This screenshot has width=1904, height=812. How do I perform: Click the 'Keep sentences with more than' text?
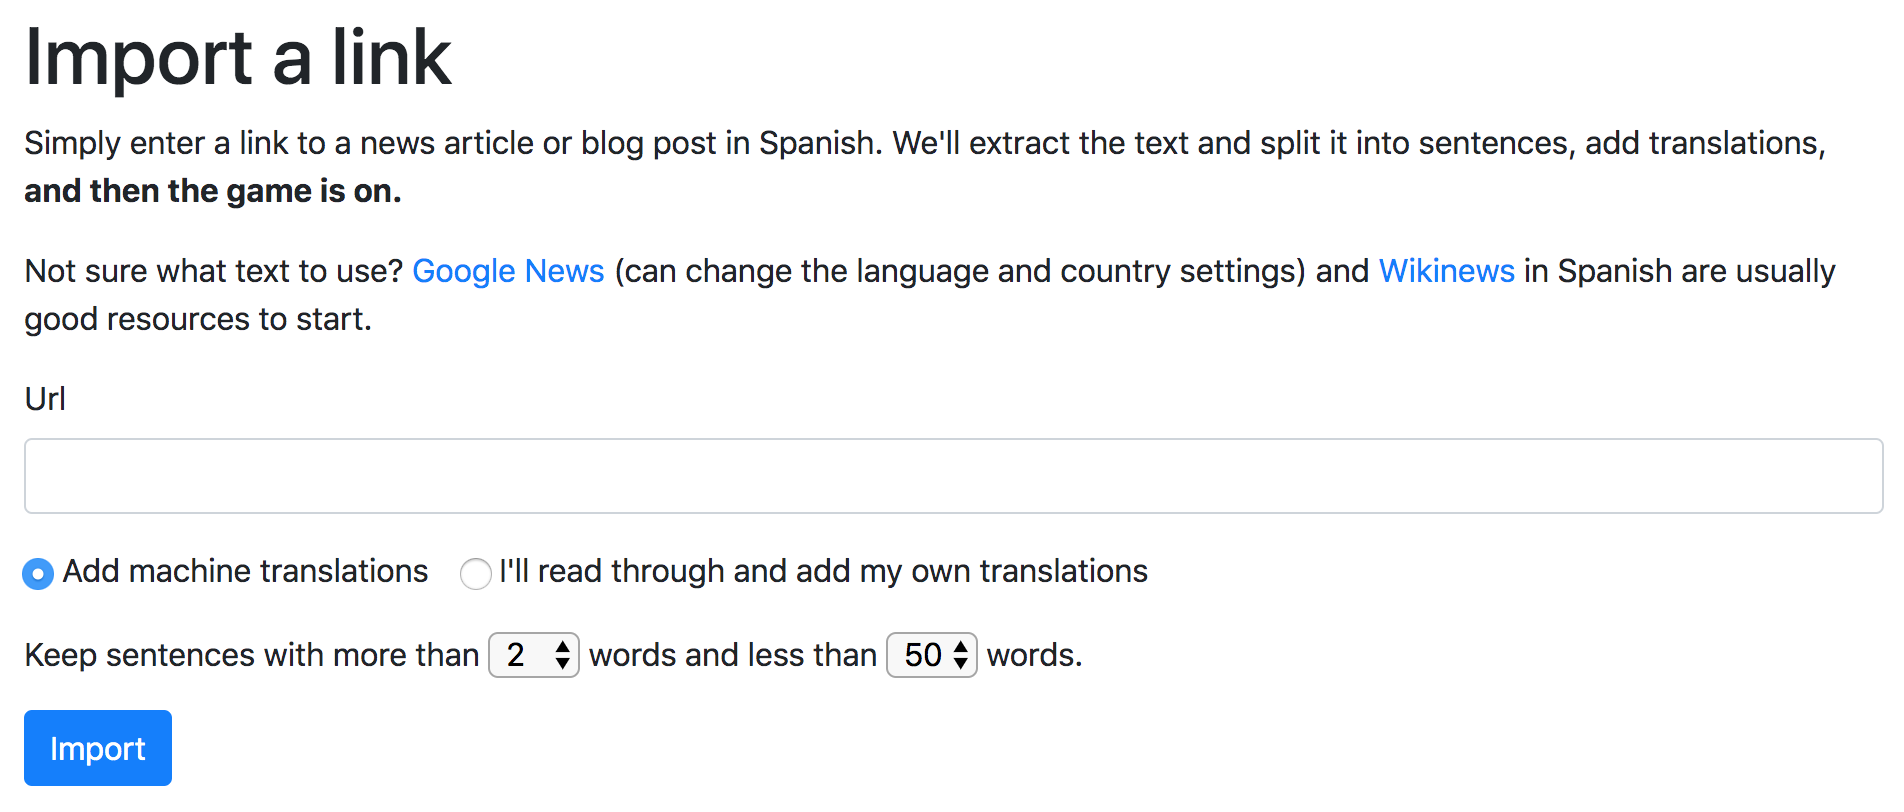pyautogui.click(x=252, y=655)
